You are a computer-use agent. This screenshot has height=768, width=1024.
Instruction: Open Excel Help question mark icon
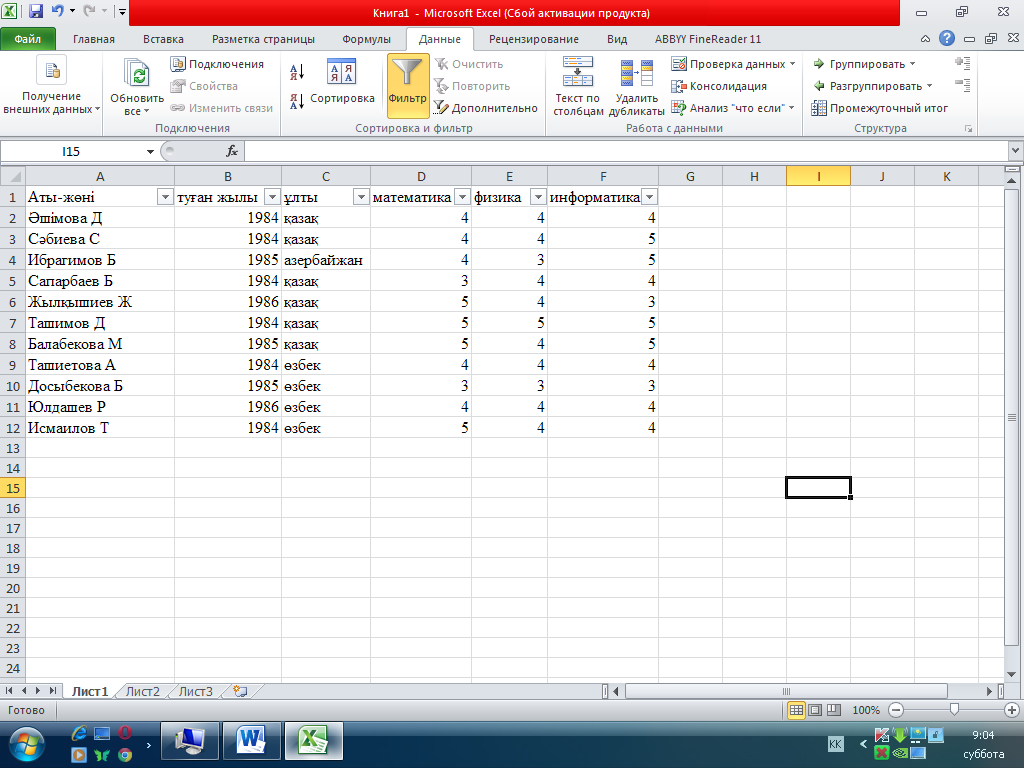point(947,39)
